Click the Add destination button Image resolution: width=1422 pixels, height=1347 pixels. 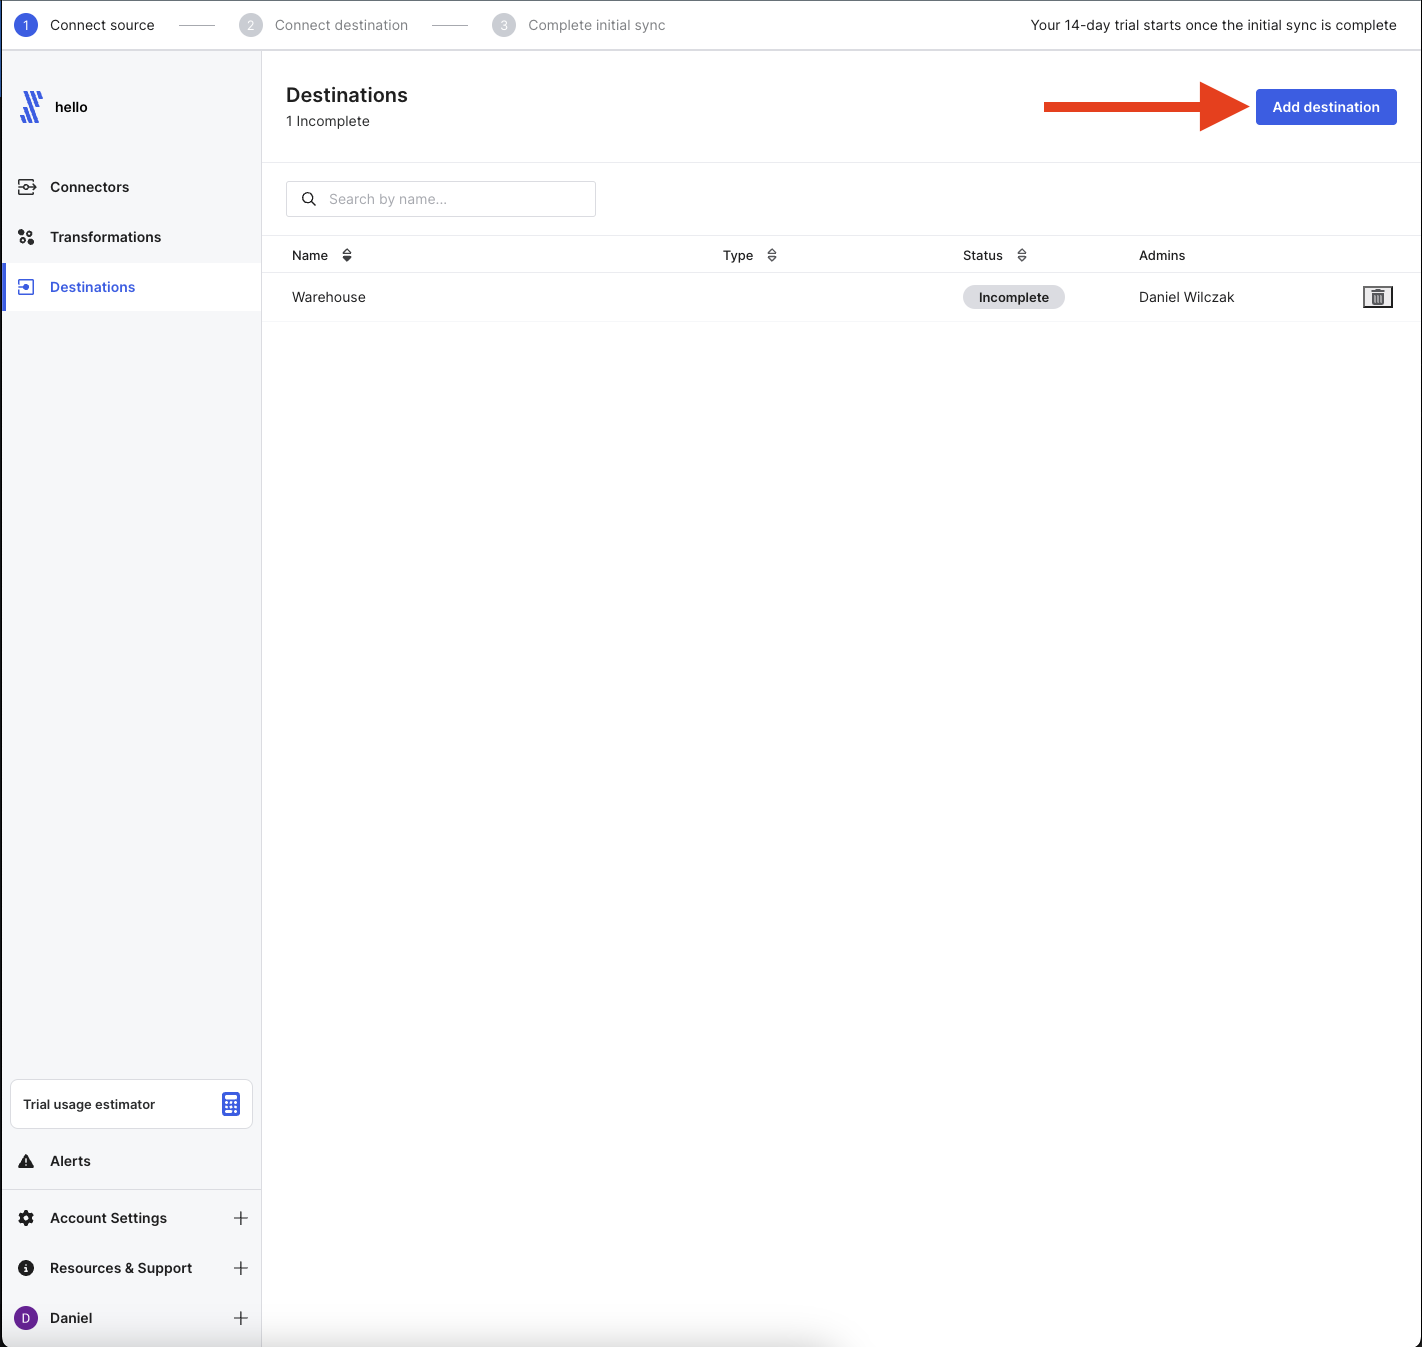click(1326, 107)
